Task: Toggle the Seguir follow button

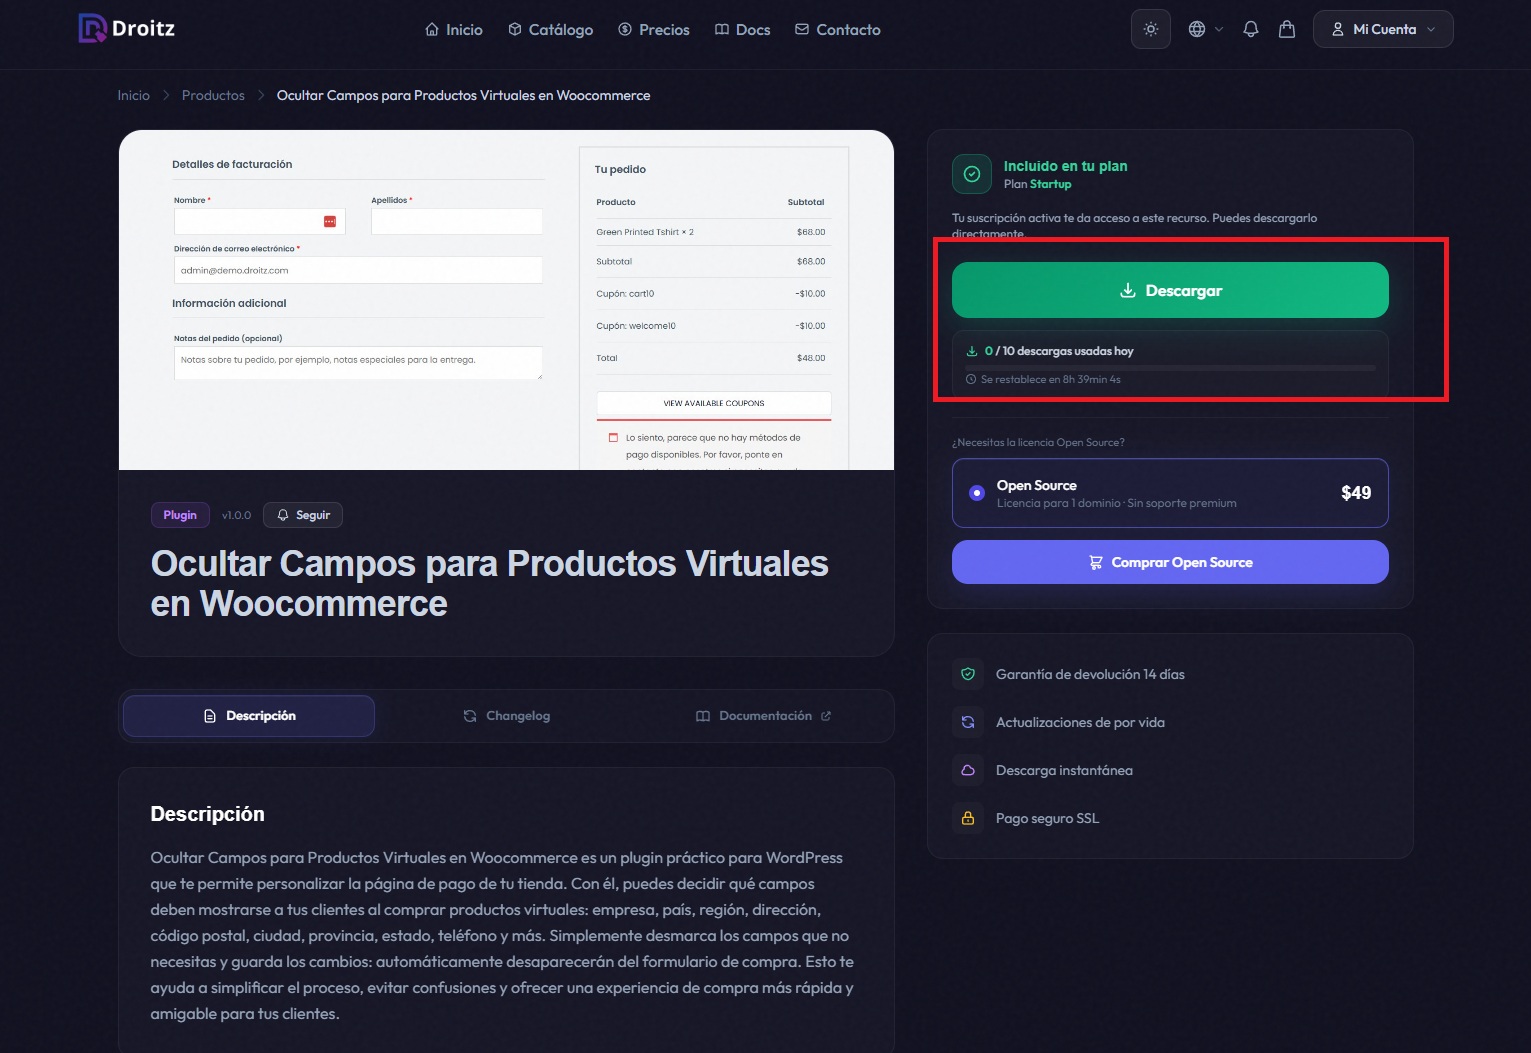Action: pyautogui.click(x=303, y=515)
